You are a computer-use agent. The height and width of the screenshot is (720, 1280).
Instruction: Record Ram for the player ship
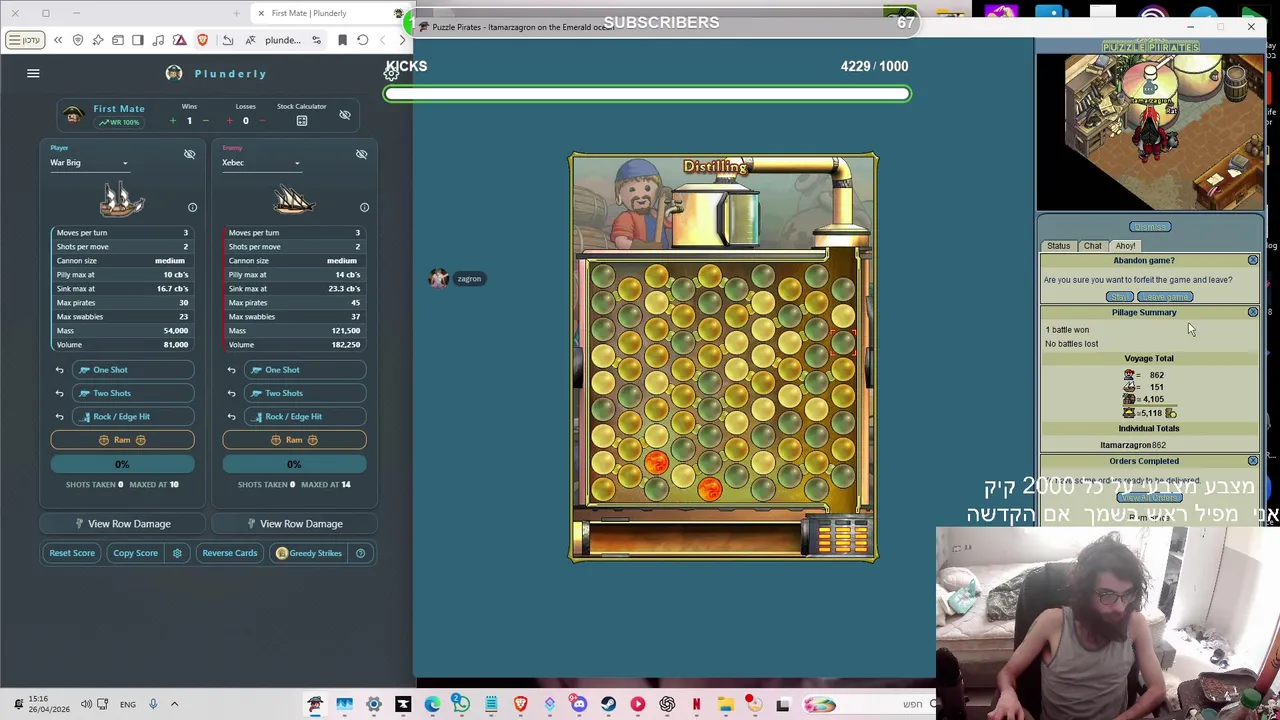click(122, 440)
